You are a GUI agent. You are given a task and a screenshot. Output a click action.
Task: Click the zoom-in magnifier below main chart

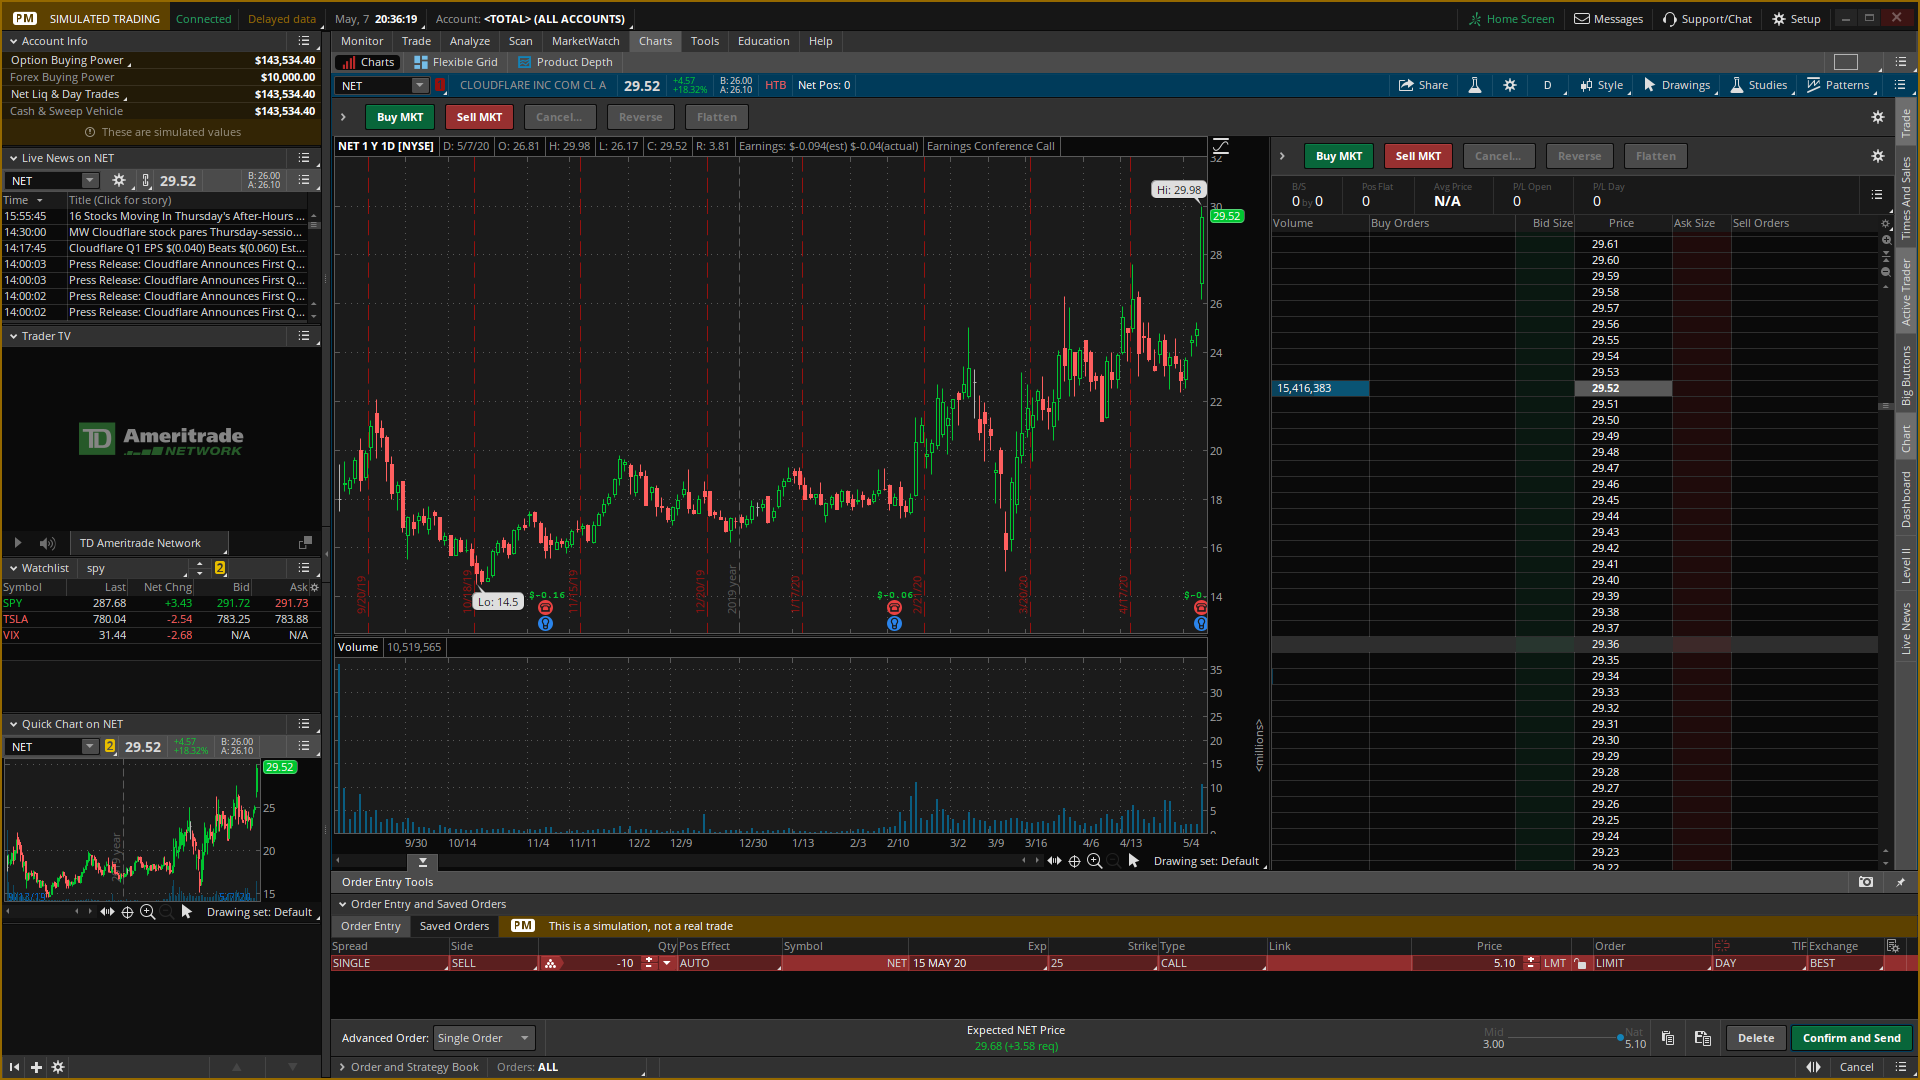tap(1094, 861)
